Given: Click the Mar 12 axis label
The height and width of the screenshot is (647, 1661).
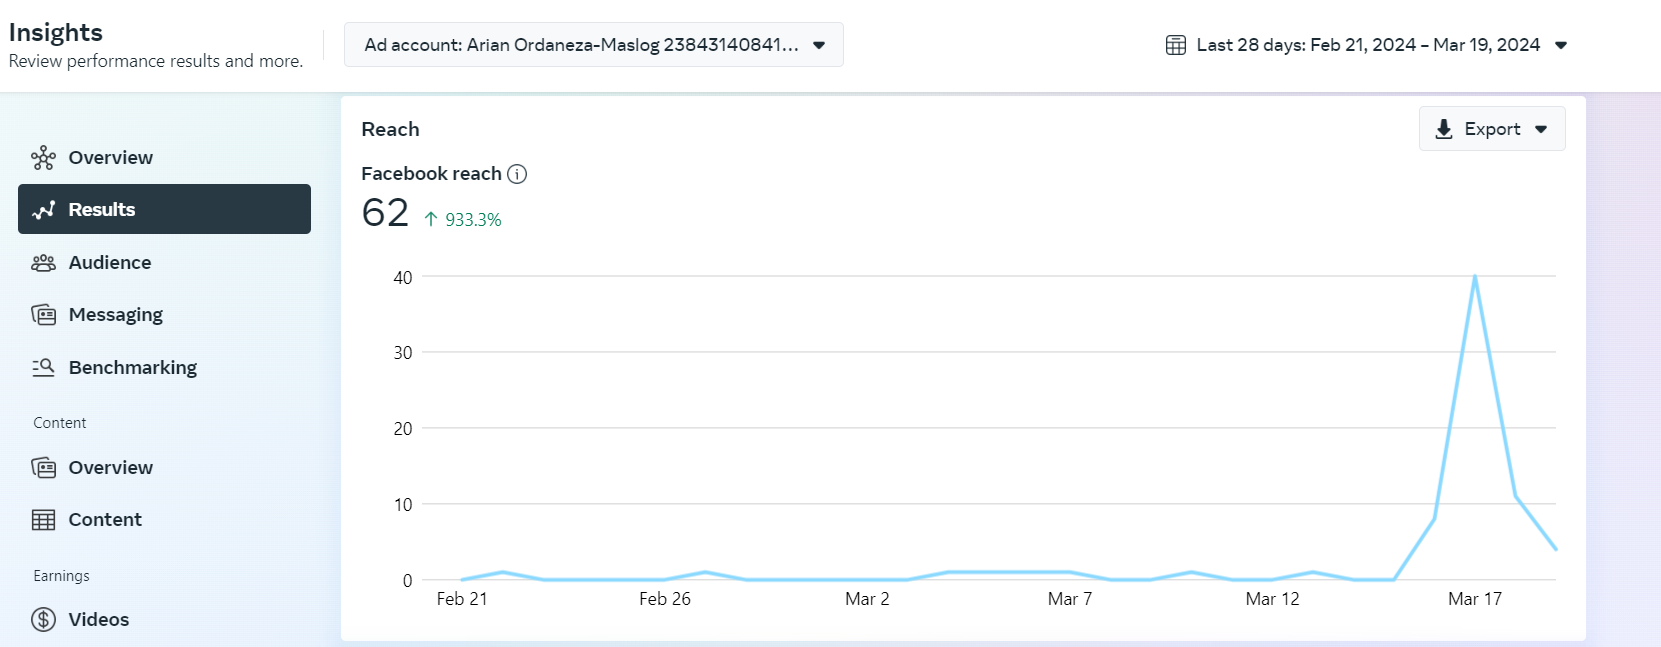Looking at the screenshot, I should [1272, 599].
